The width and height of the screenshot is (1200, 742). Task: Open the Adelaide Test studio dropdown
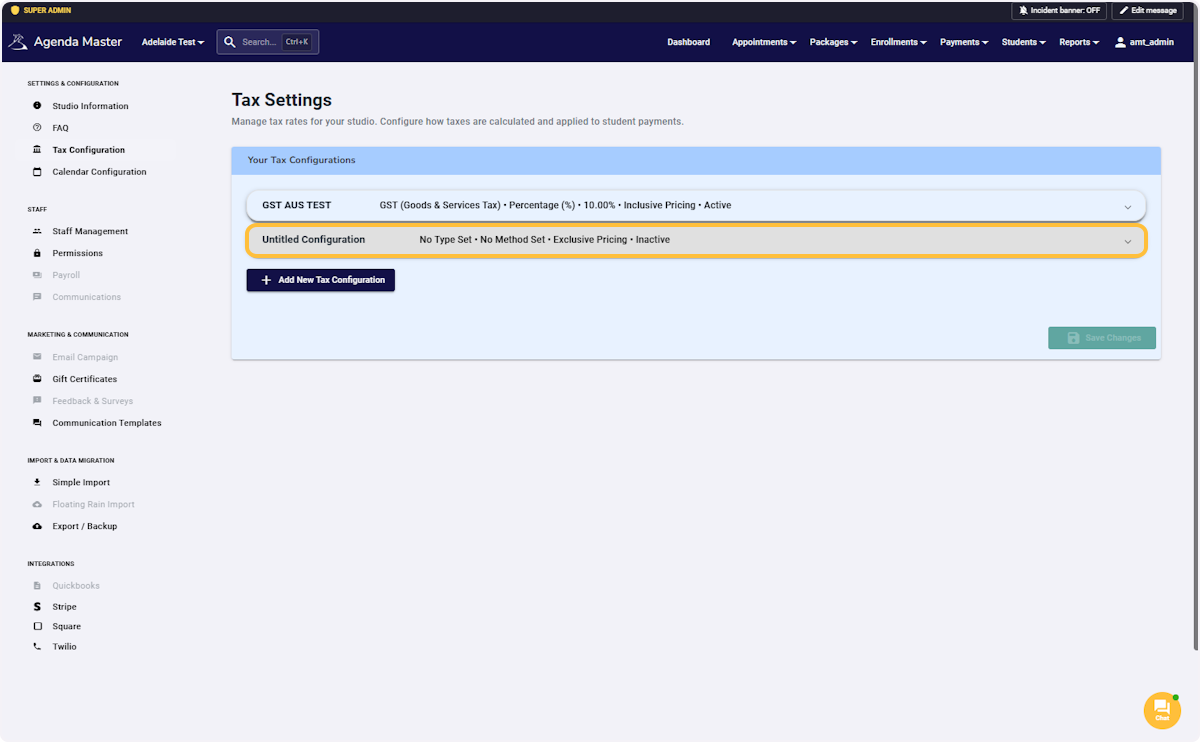pyautogui.click(x=173, y=42)
